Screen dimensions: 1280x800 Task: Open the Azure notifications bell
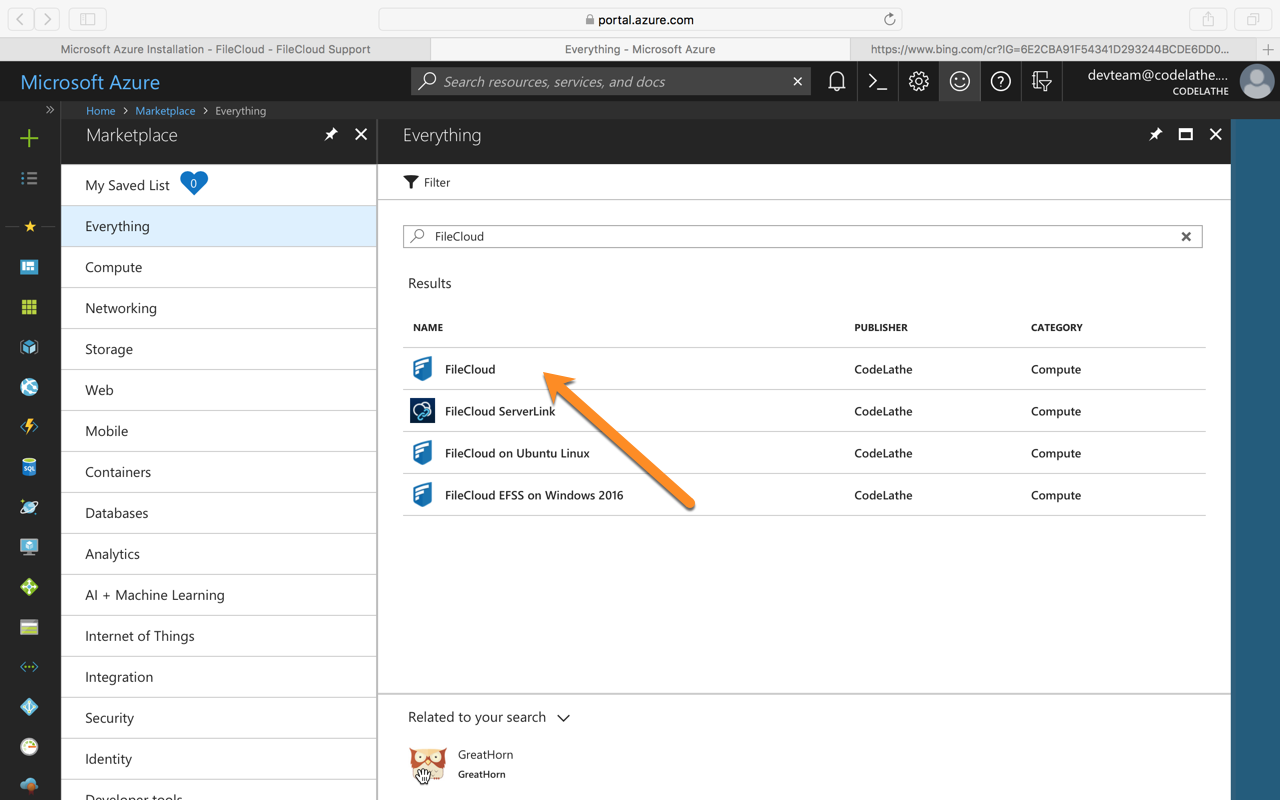click(836, 82)
